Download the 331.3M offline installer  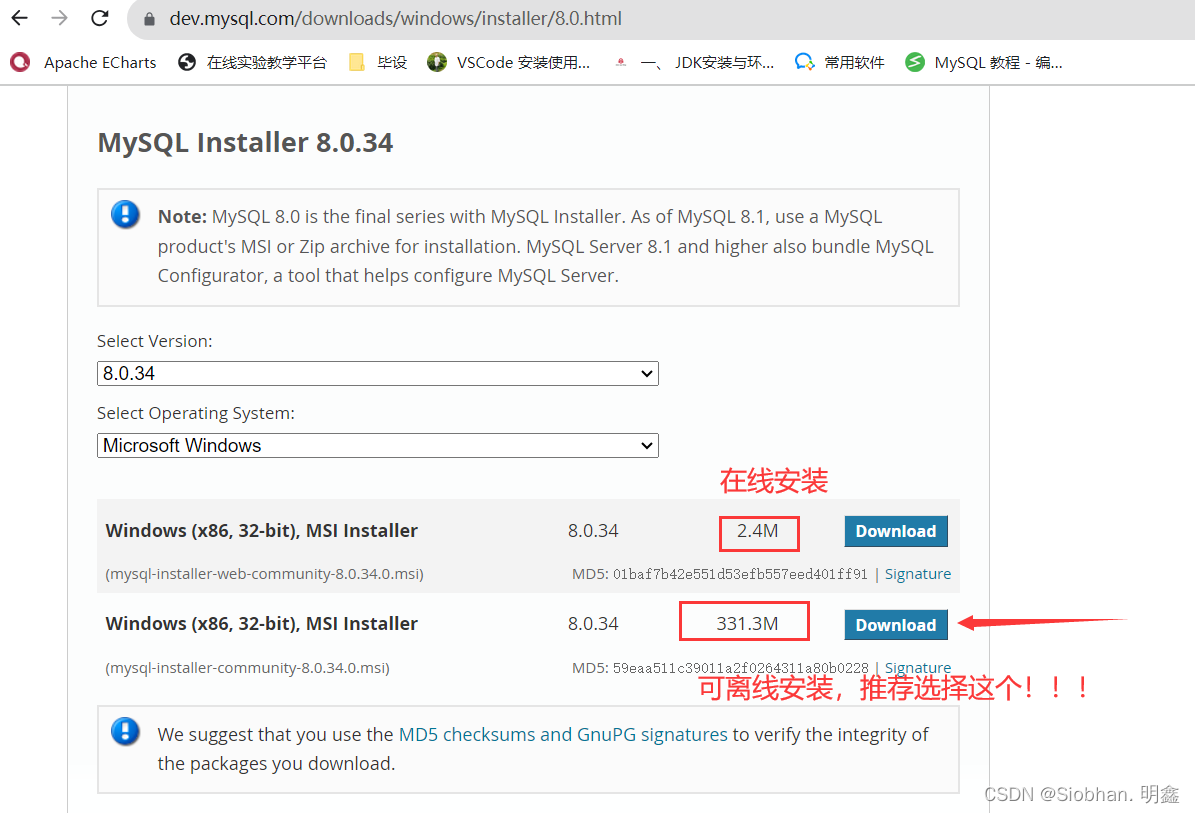(x=895, y=625)
